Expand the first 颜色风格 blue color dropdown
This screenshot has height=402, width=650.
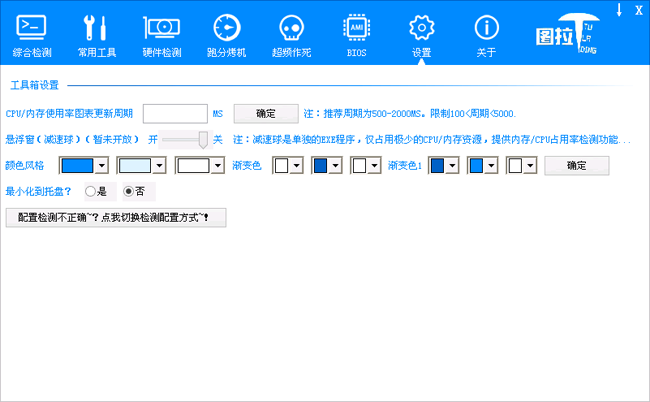point(101,166)
